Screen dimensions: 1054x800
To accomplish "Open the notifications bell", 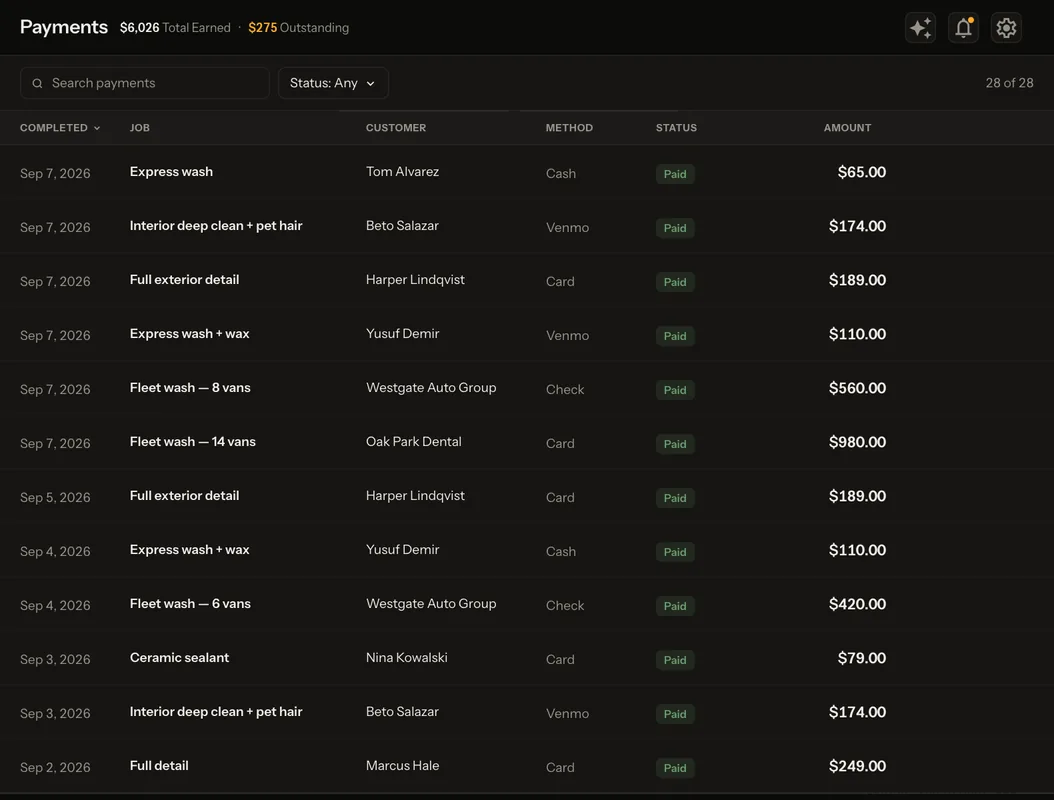I will click(x=963, y=28).
